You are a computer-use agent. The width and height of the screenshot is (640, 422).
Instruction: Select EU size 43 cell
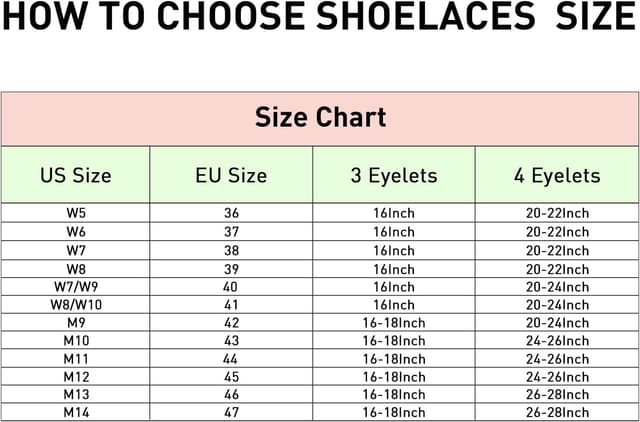click(231, 340)
